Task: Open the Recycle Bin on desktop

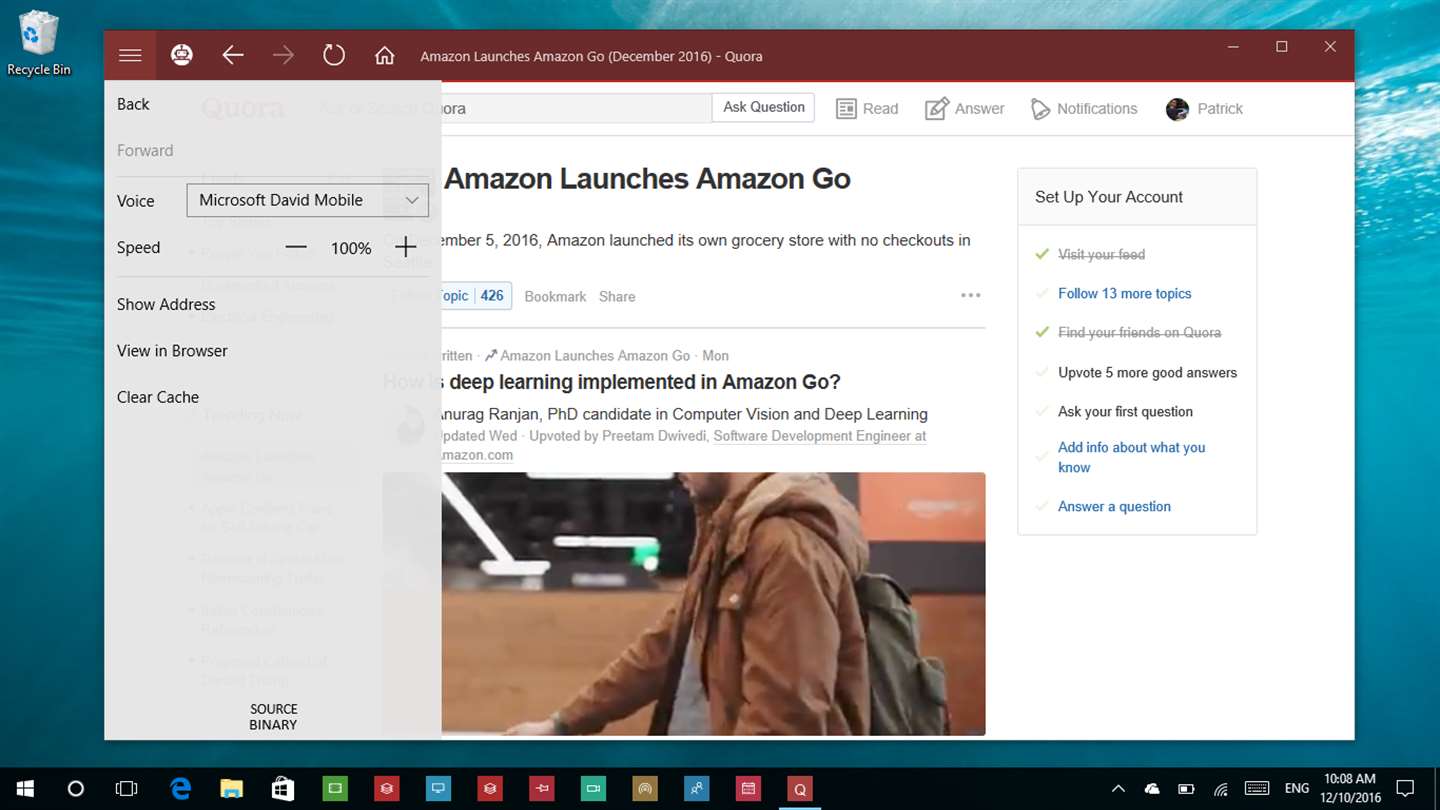Action: 39,43
